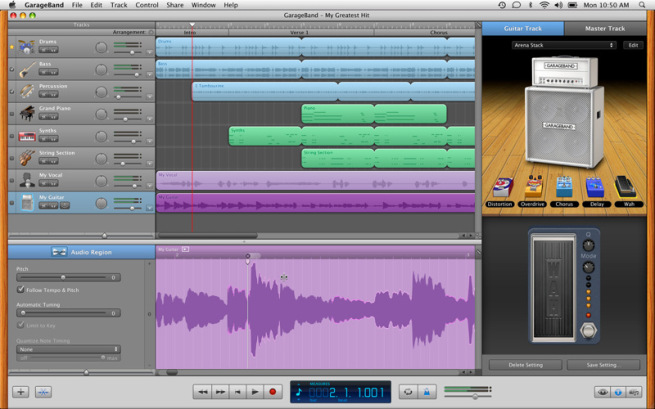Open the Arena Stack preset dropdown
This screenshot has width=655, height=409.
click(564, 45)
